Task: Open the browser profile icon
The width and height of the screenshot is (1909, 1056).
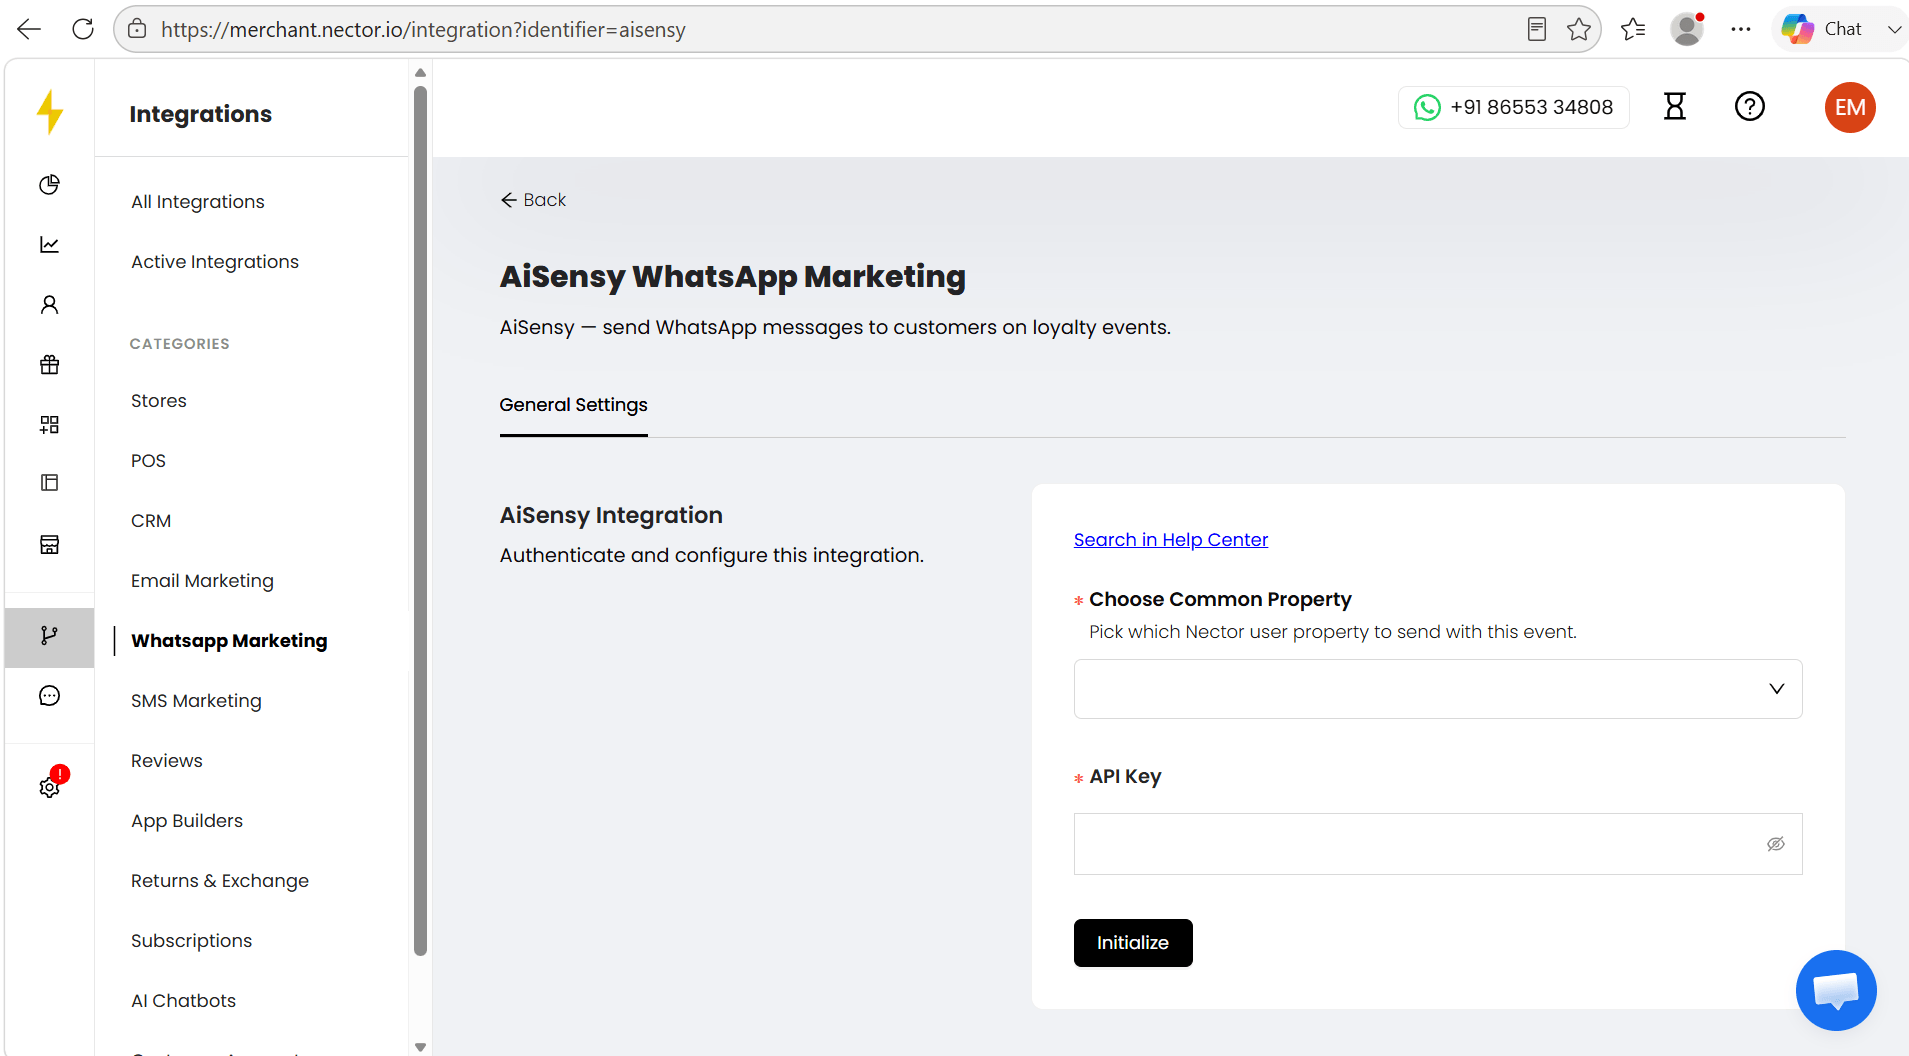Action: pyautogui.click(x=1687, y=29)
